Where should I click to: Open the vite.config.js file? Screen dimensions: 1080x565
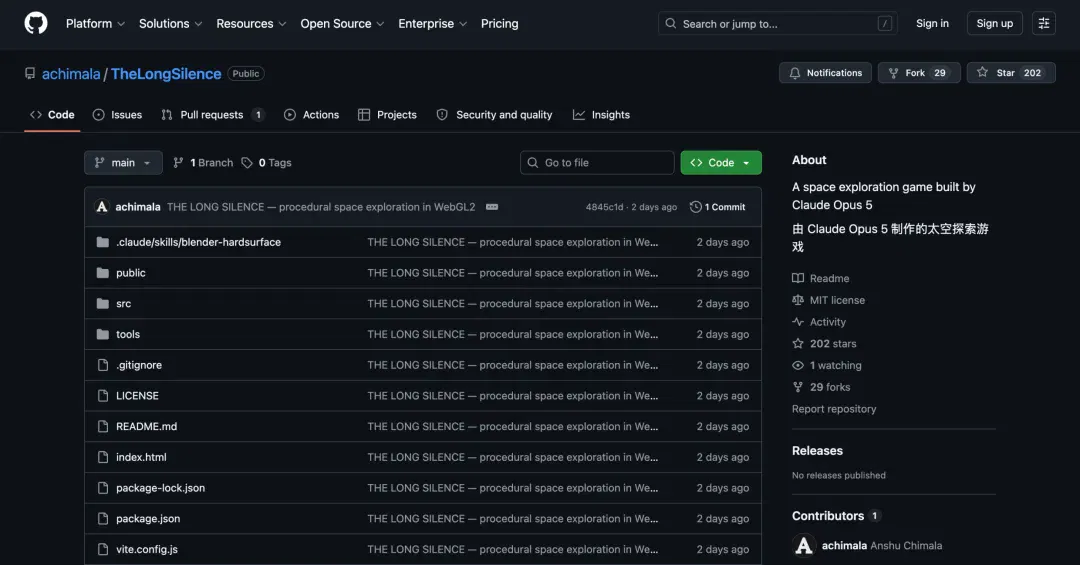pos(147,549)
